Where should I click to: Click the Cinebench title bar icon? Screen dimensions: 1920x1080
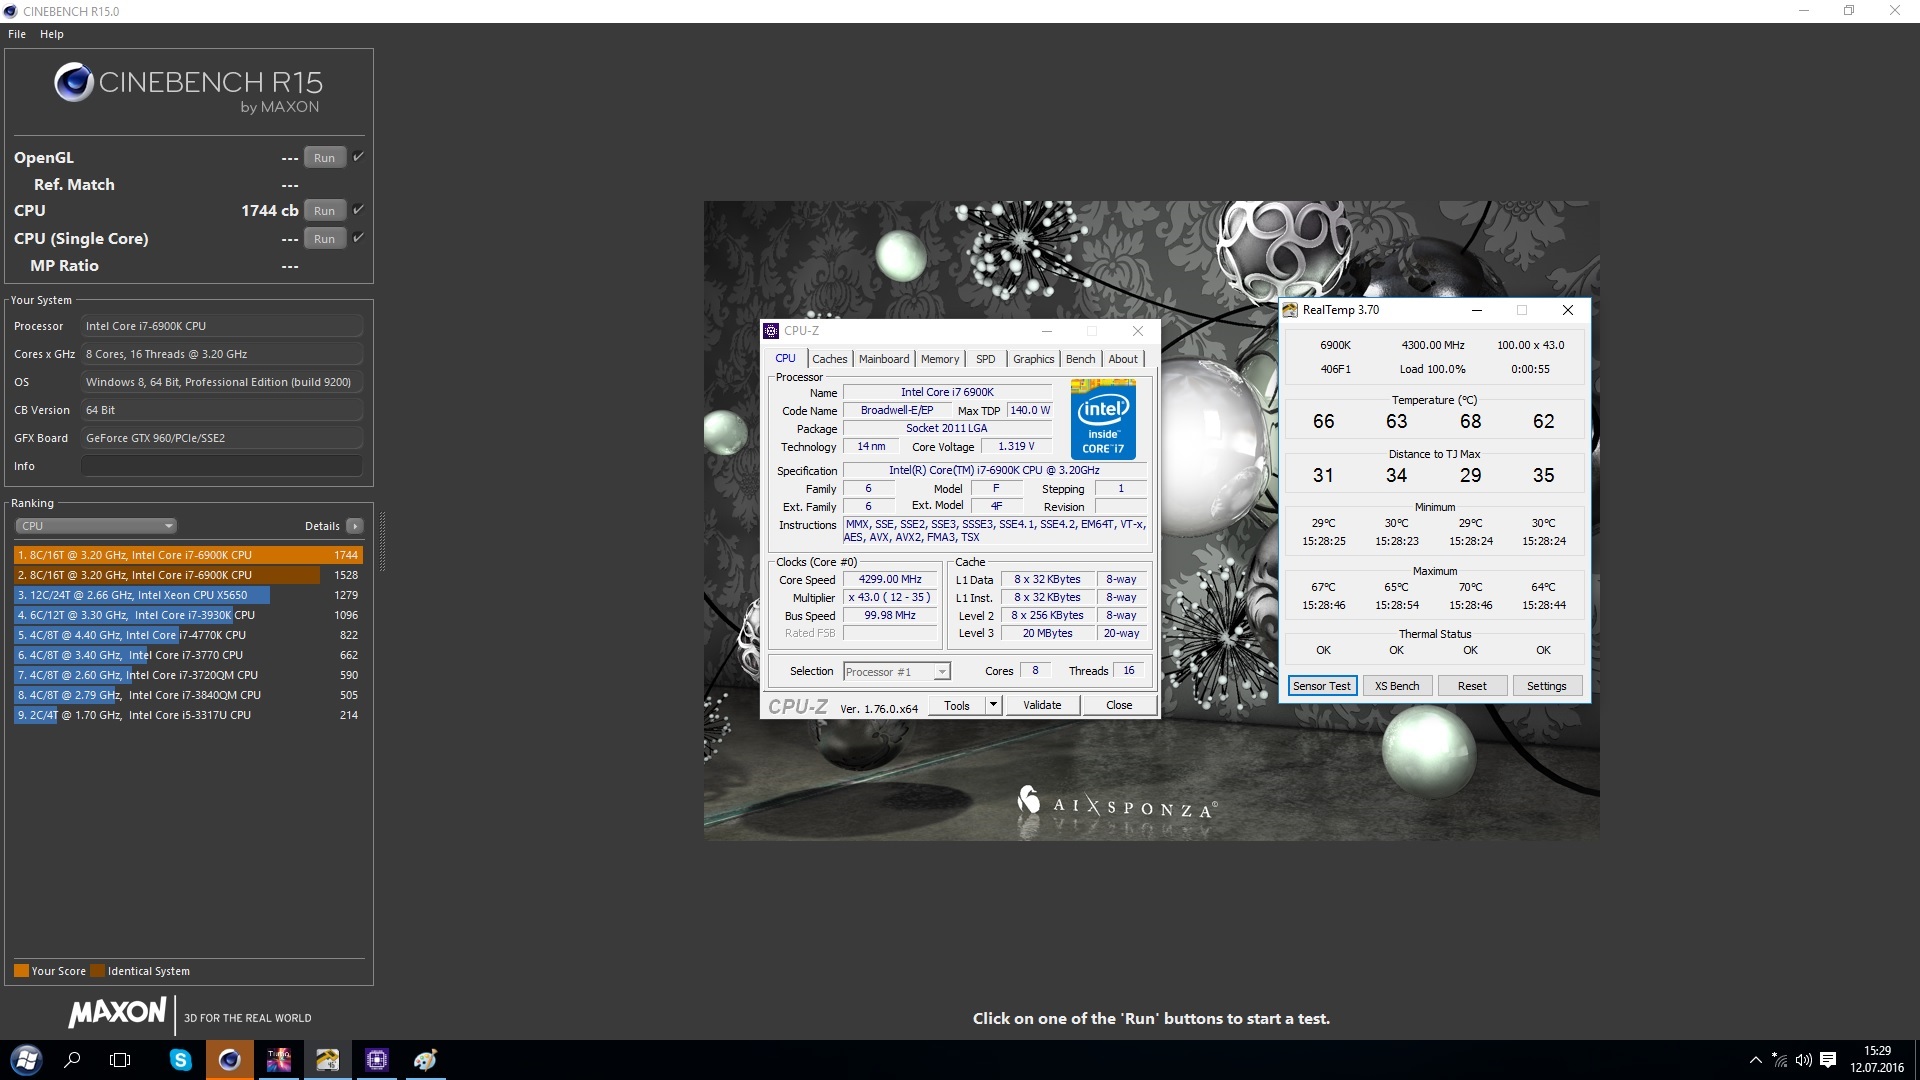(10, 11)
